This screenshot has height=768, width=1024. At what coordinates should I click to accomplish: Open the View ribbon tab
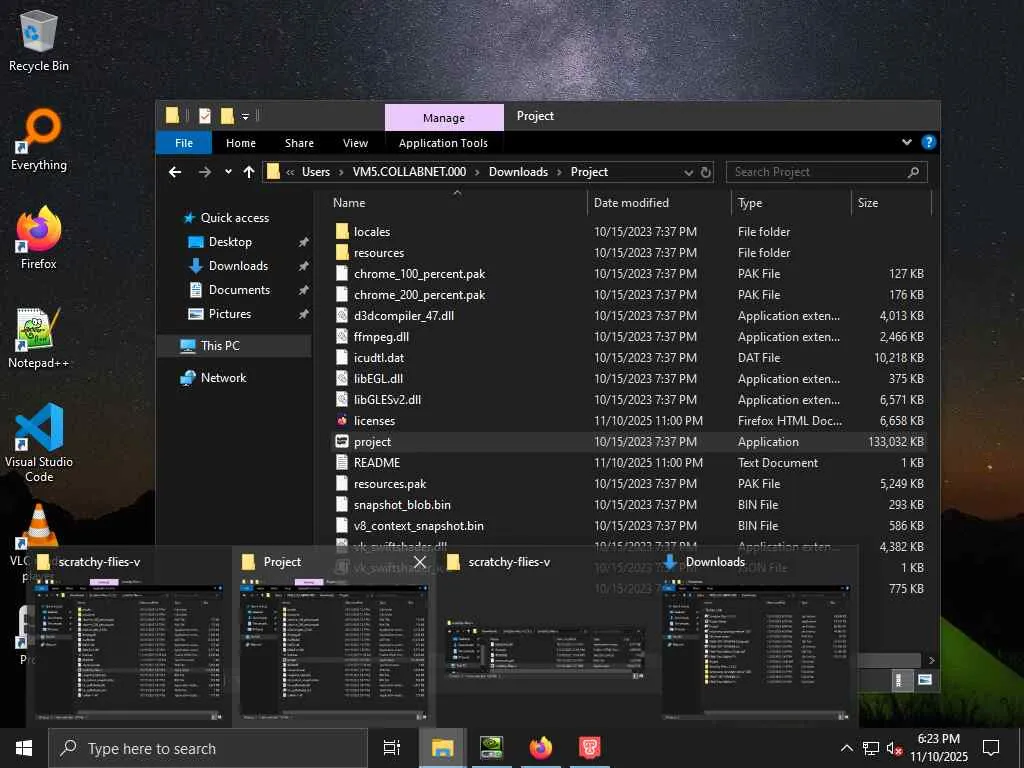tap(355, 143)
